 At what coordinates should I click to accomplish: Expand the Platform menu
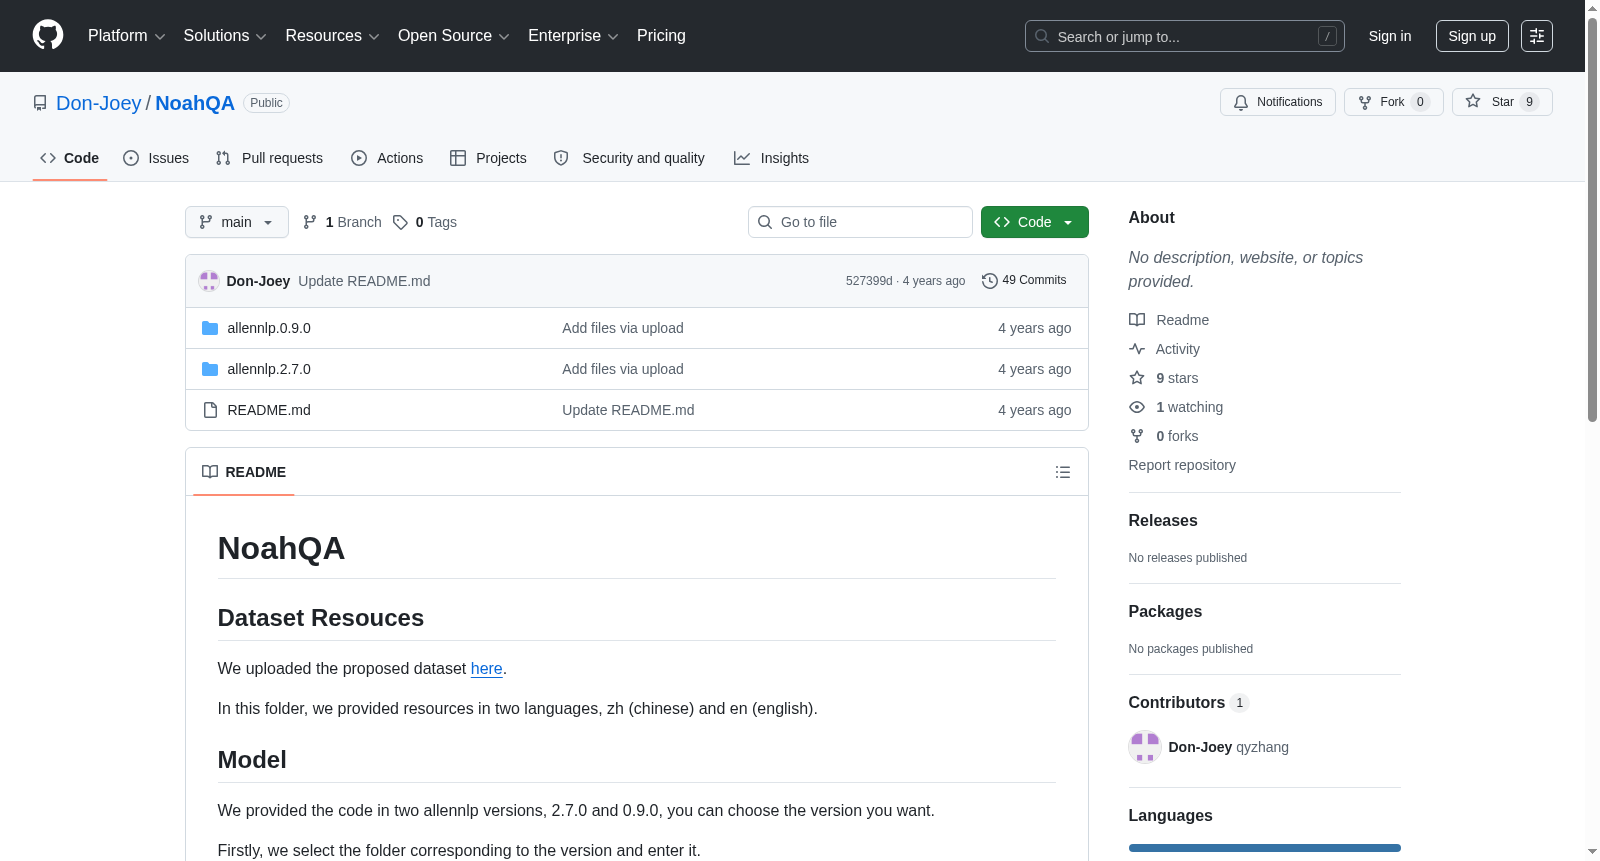point(127,36)
